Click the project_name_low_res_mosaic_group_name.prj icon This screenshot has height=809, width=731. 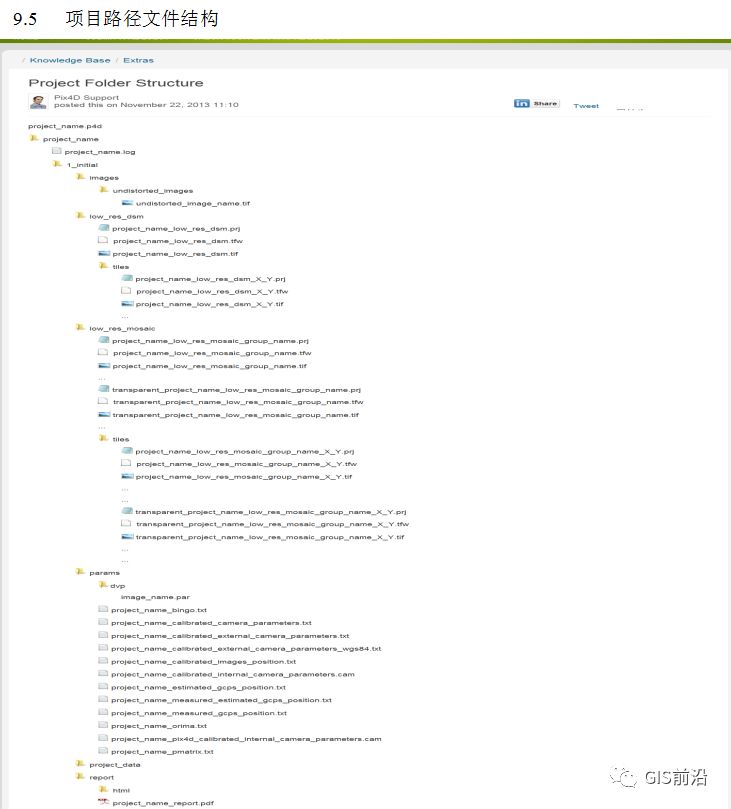point(104,340)
